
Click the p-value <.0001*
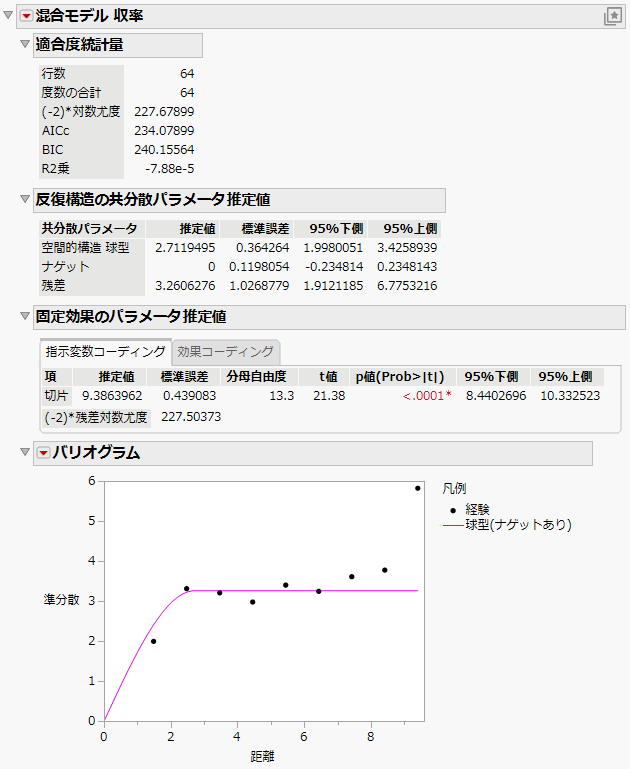[x=427, y=396]
